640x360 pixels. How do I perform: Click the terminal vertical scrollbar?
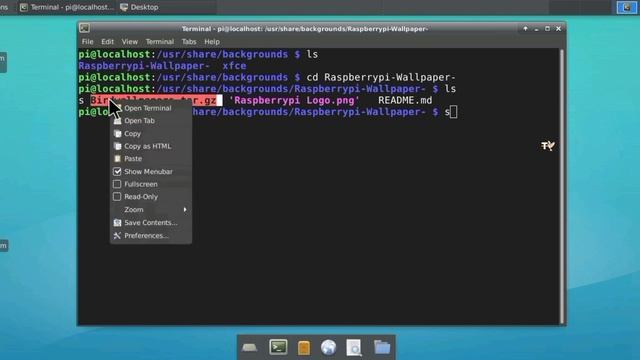pos(562,187)
